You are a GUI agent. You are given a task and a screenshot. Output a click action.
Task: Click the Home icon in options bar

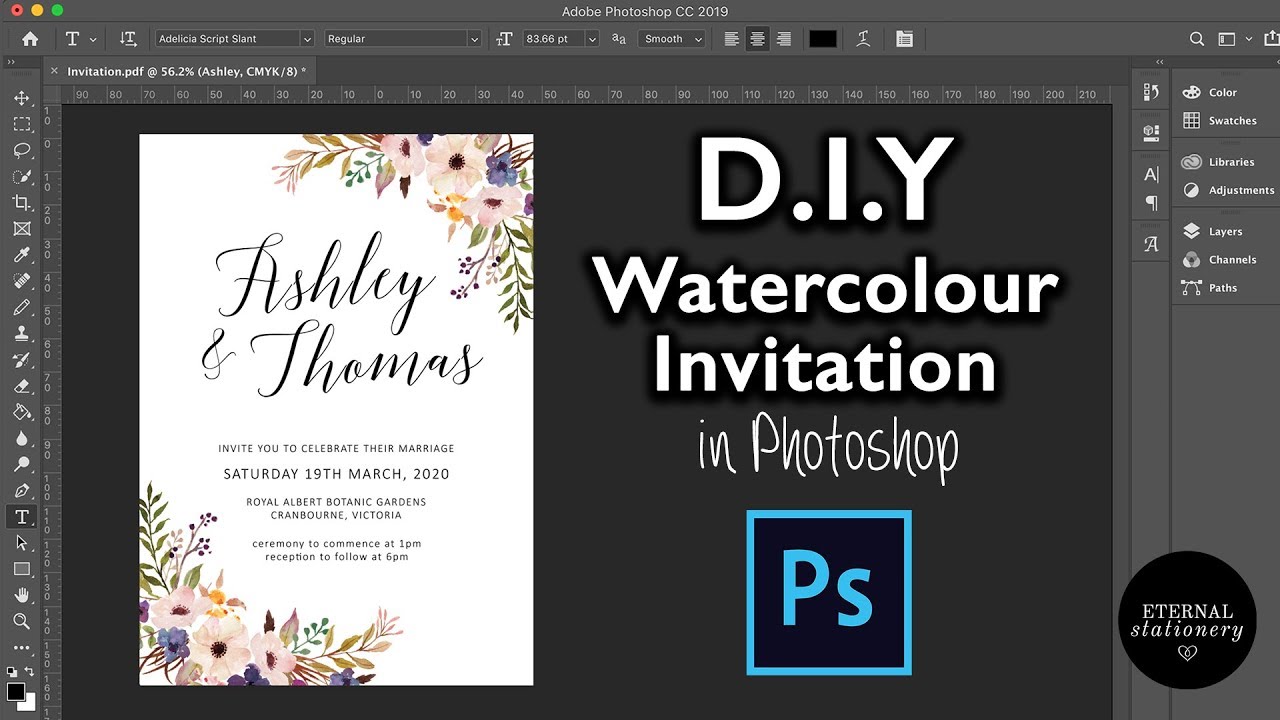point(30,39)
